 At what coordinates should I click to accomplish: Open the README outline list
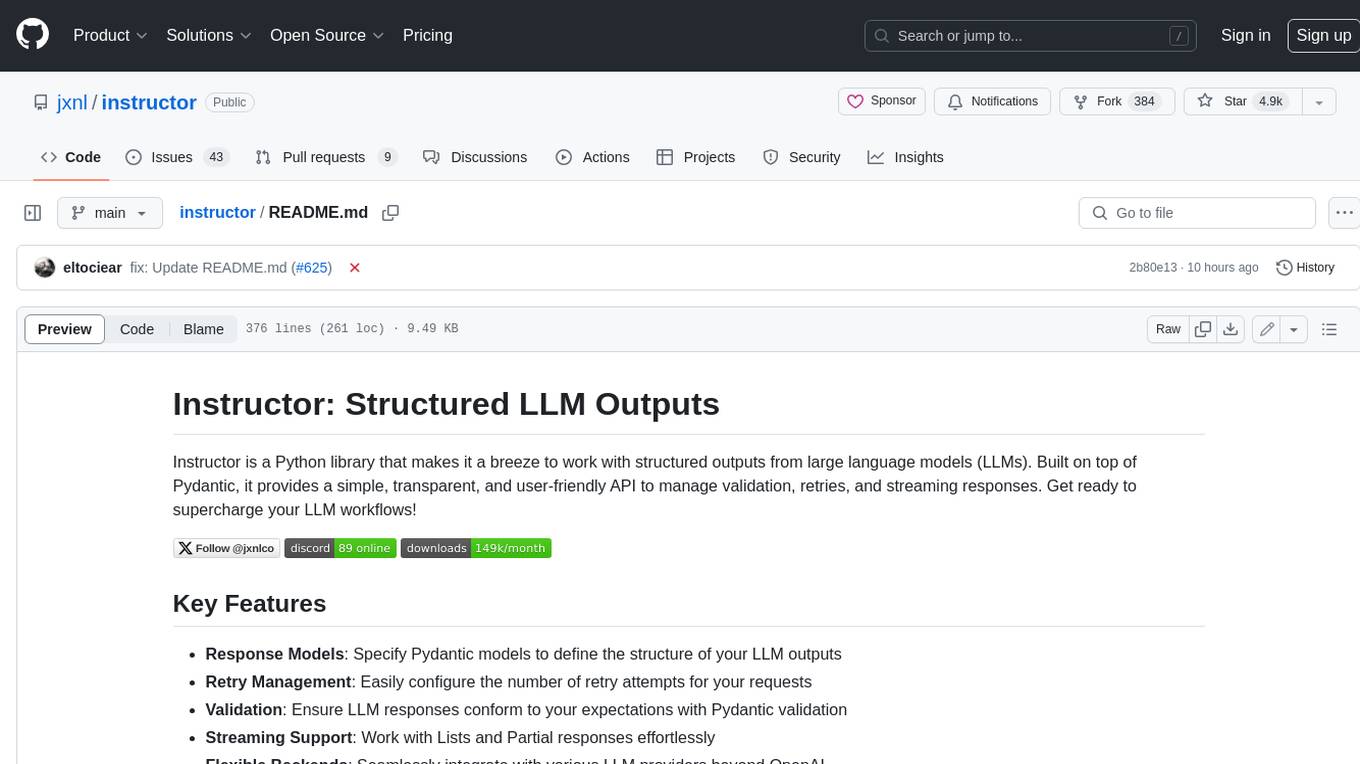coord(1329,329)
